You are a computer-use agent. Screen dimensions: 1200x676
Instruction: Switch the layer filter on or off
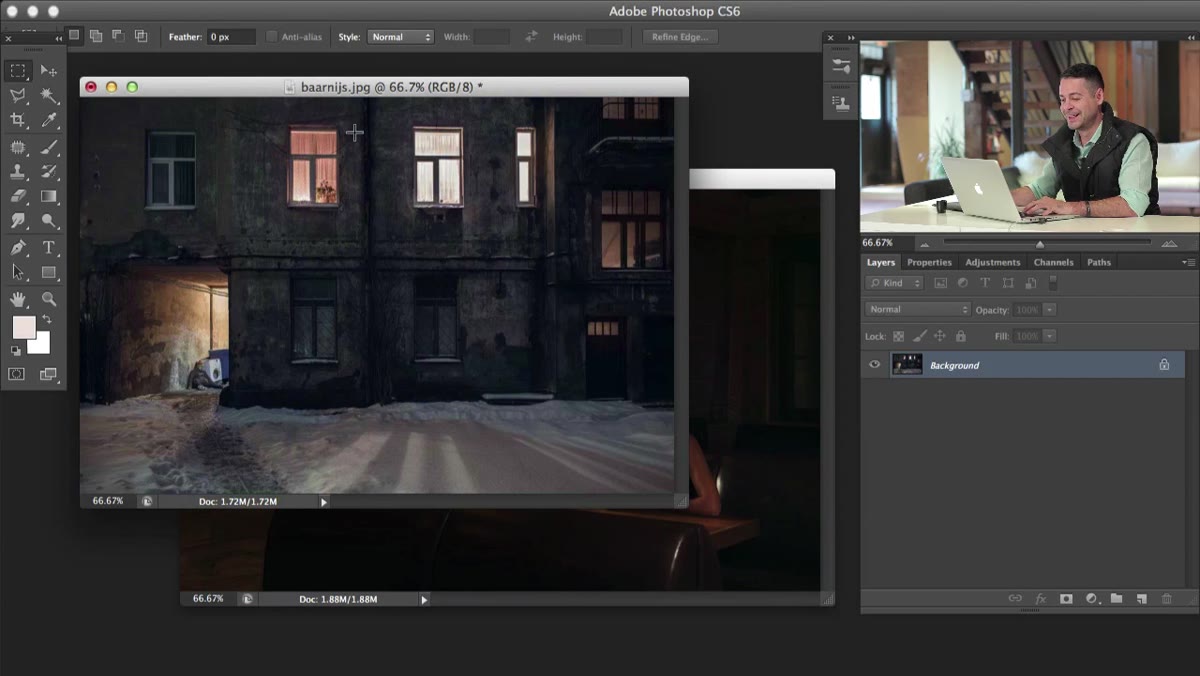click(1053, 283)
